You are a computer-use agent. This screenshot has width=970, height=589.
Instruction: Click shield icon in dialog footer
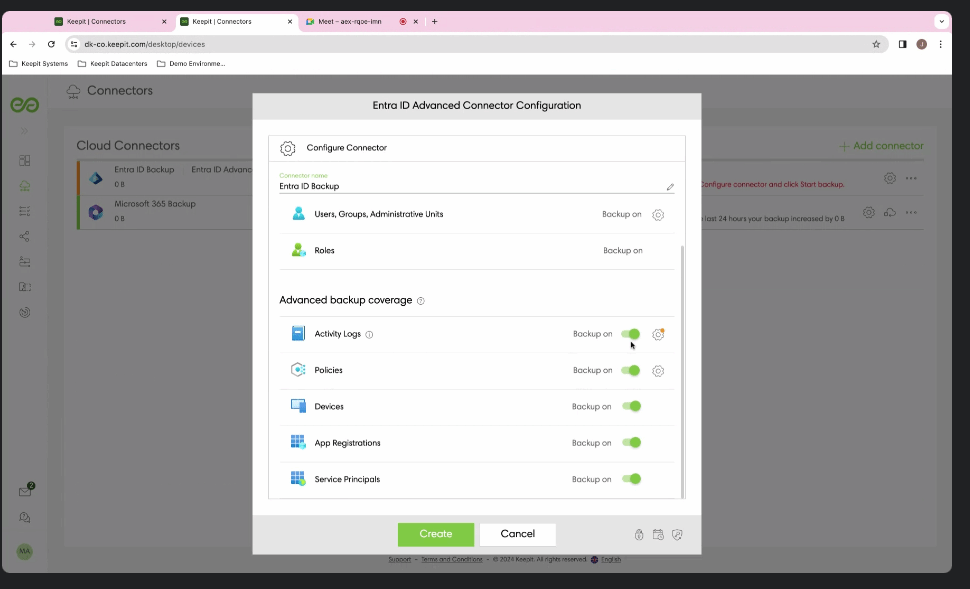677,535
